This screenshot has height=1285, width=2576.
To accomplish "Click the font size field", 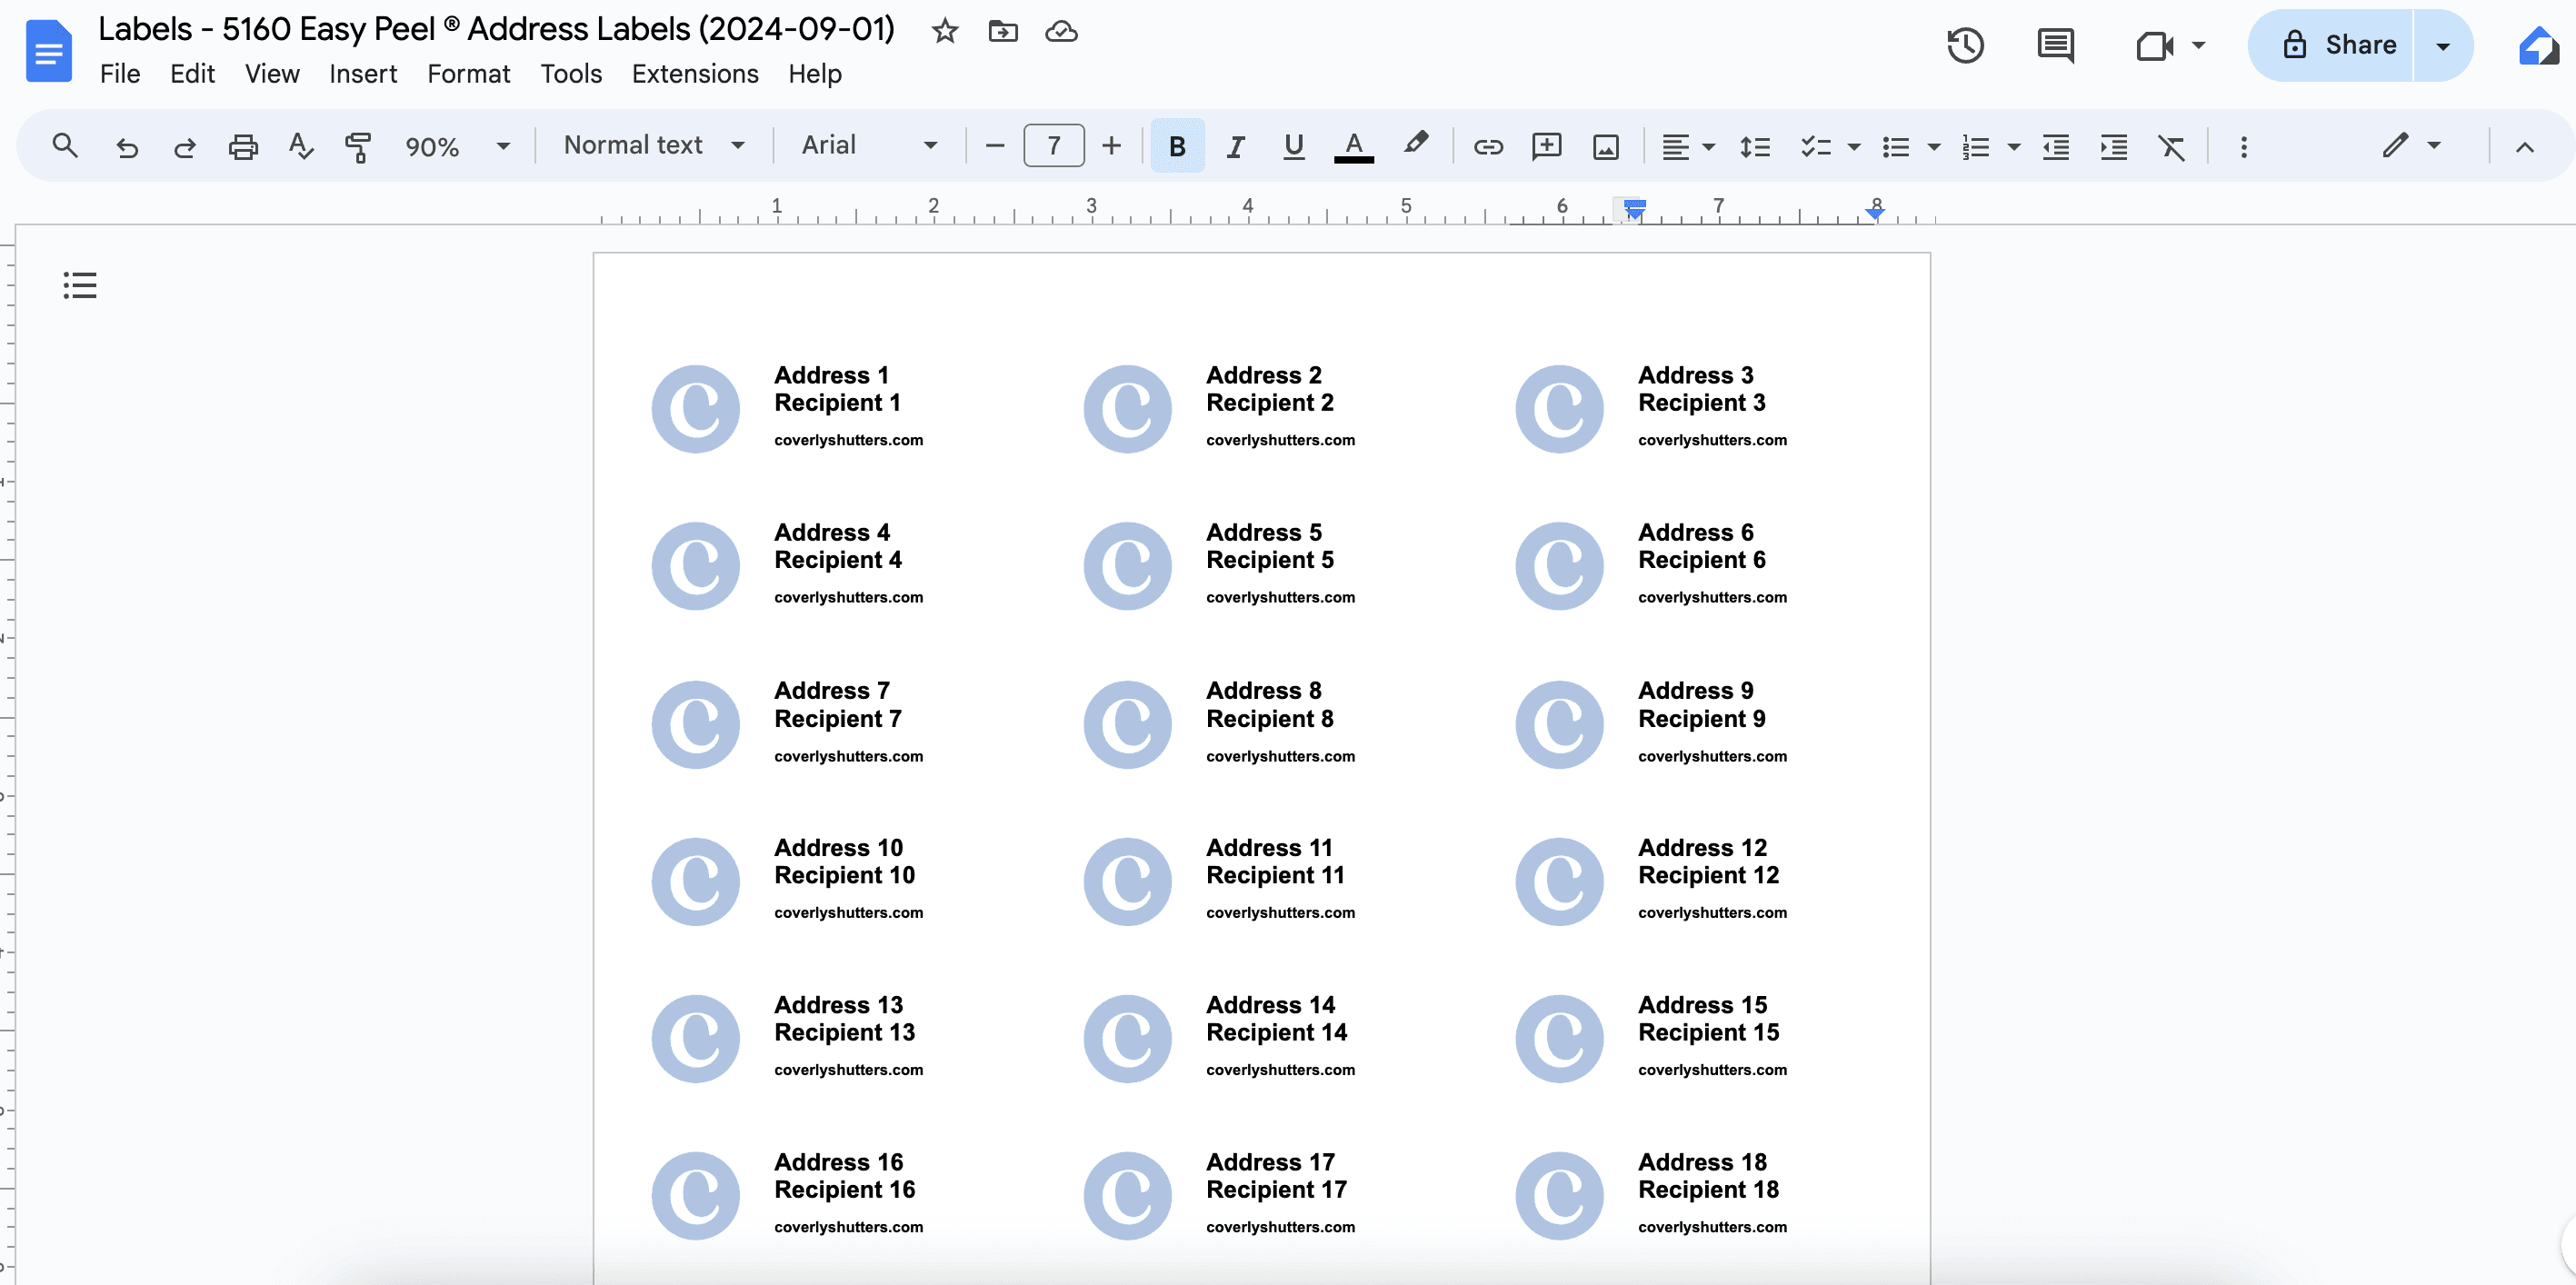I will (x=1053, y=146).
